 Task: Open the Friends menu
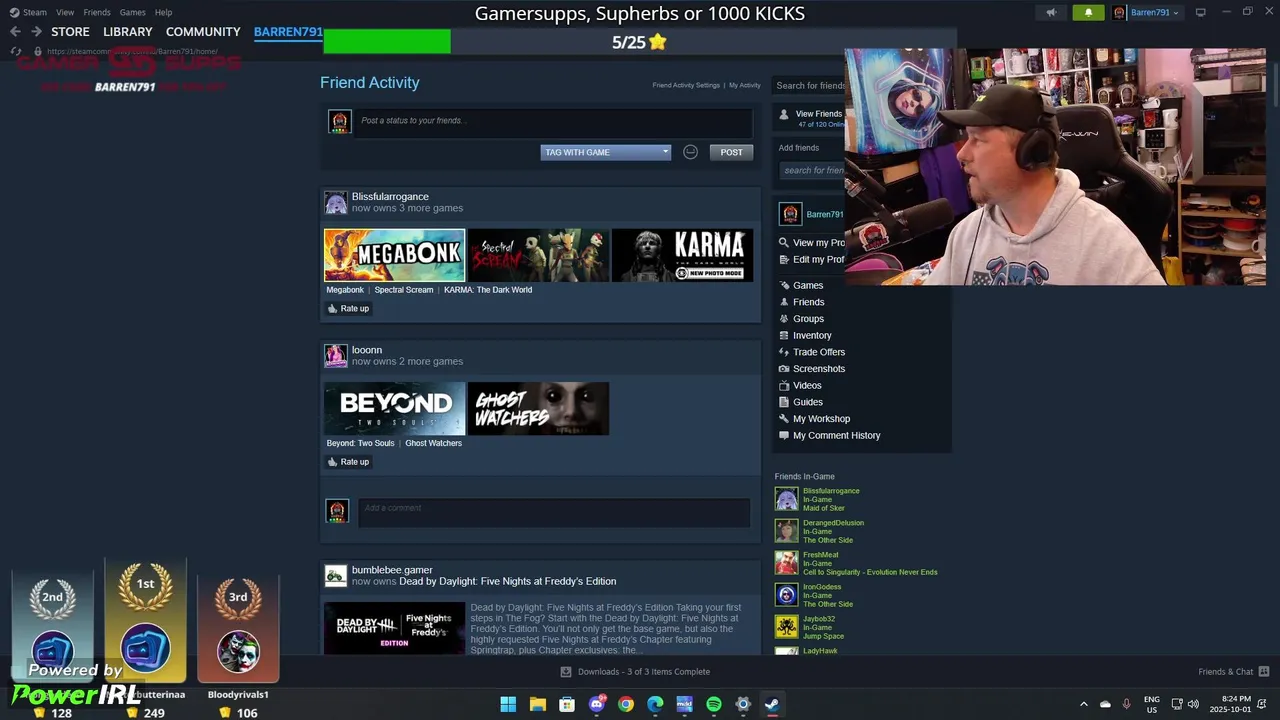[x=97, y=12]
